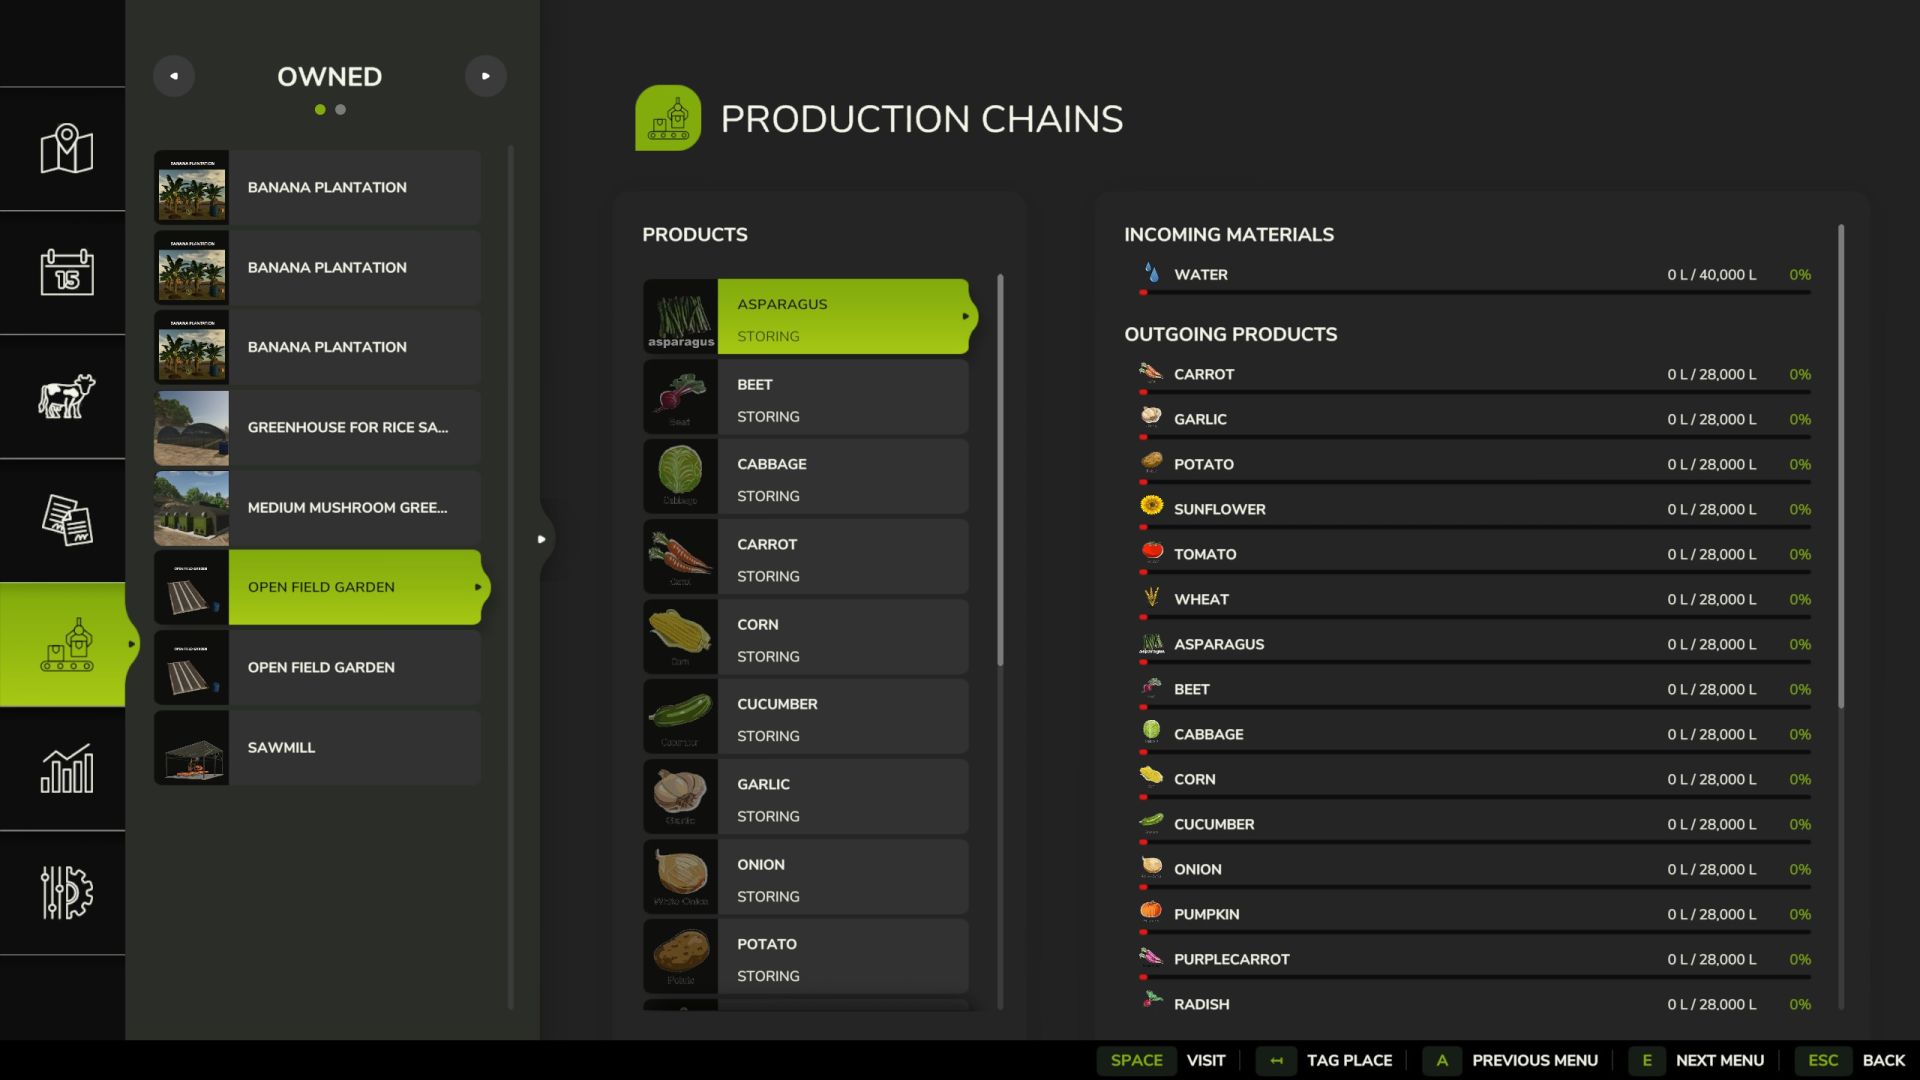The height and width of the screenshot is (1080, 1920).
Task: Open the animals cow sidebar icon
Action: [66, 396]
